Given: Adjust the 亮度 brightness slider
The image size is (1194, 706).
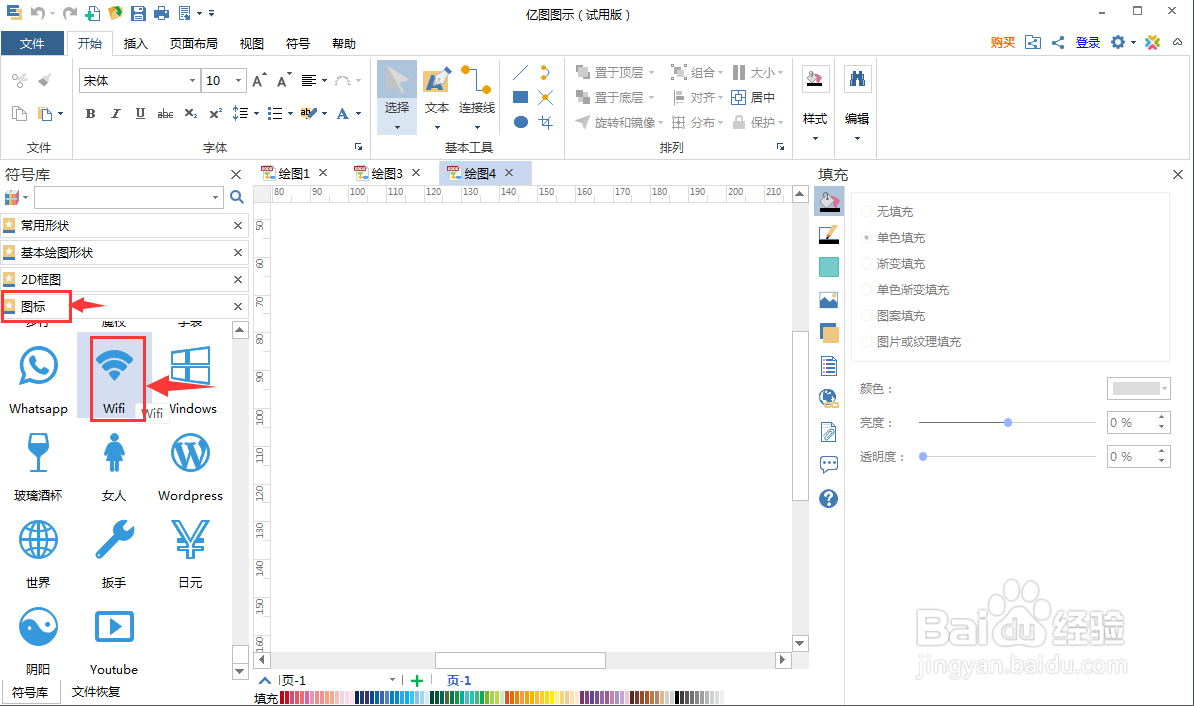Looking at the screenshot, I should tap(1007, 422).
